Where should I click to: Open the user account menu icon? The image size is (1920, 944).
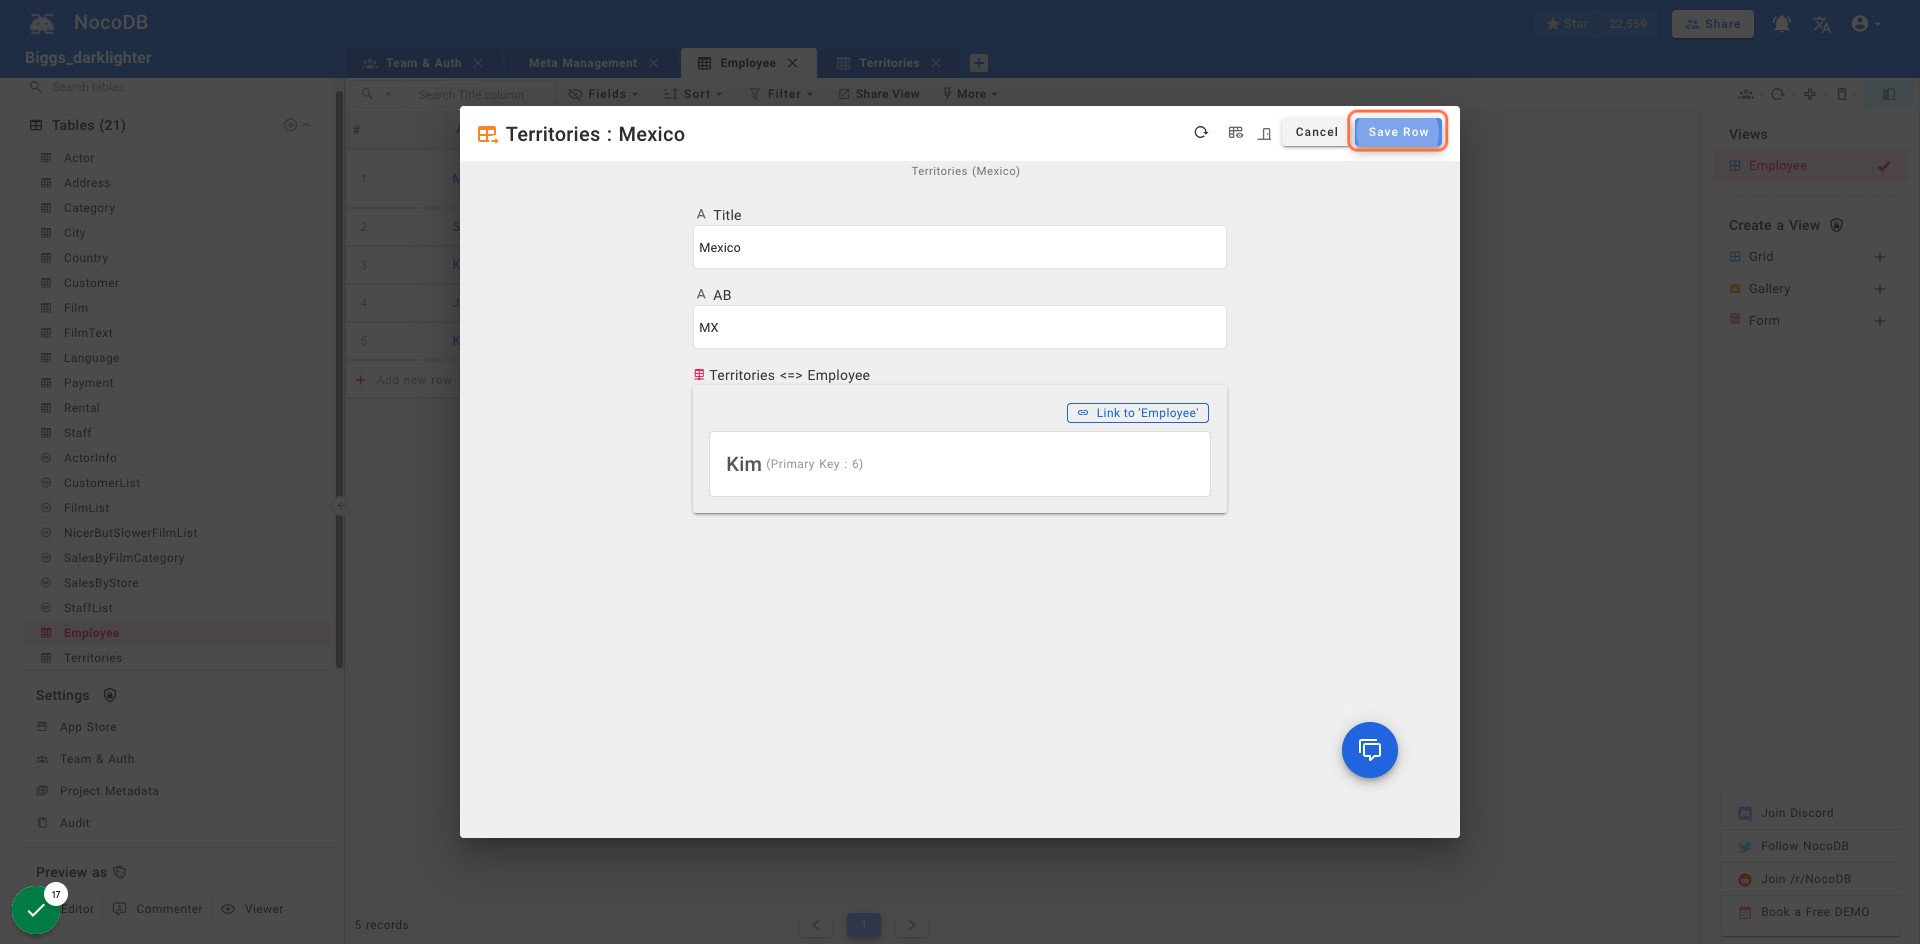pos(1866,24)
